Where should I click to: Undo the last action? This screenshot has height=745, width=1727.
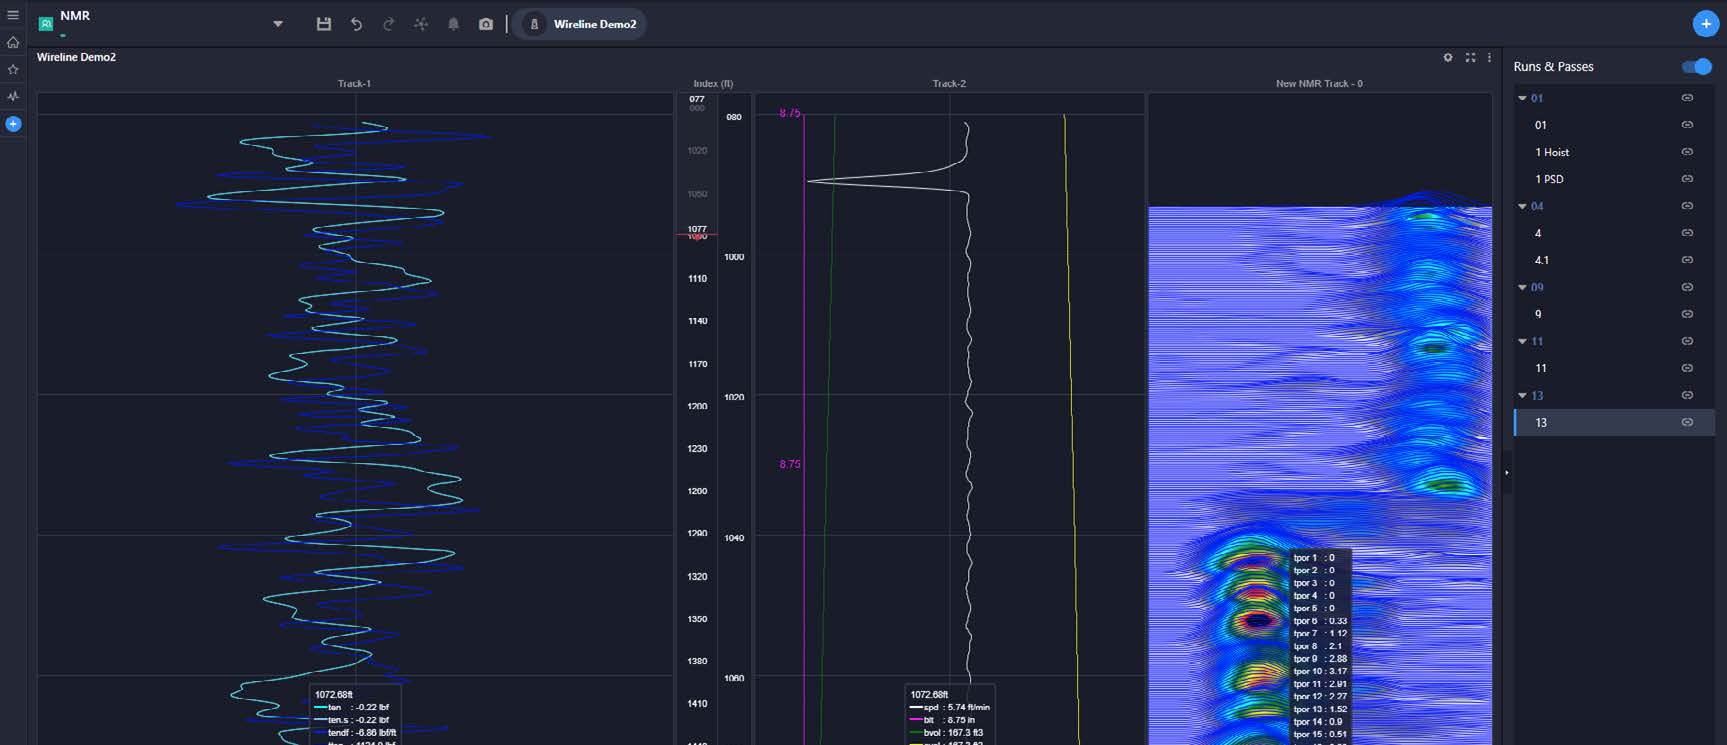(x=356, y=24)
